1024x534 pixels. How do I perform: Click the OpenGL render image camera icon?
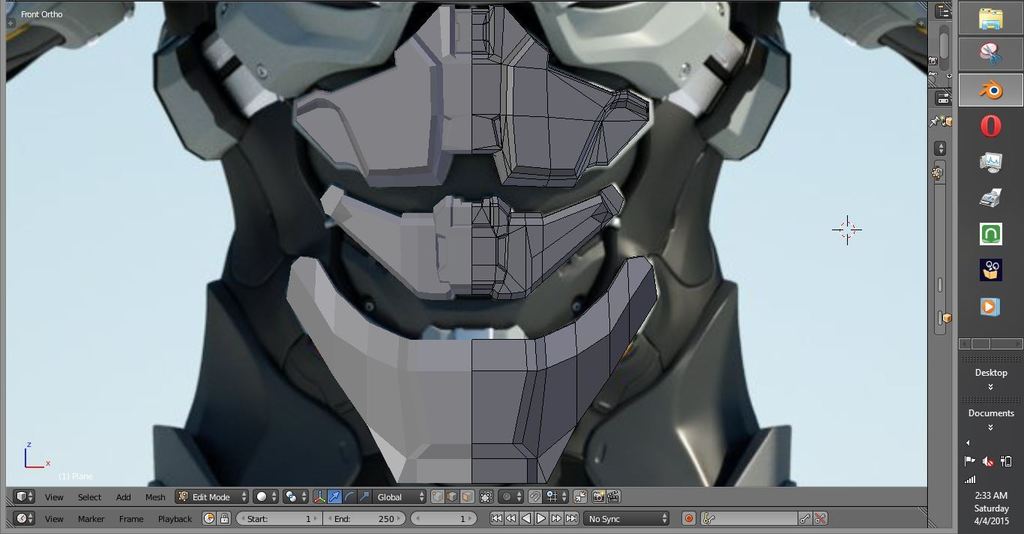598,497
